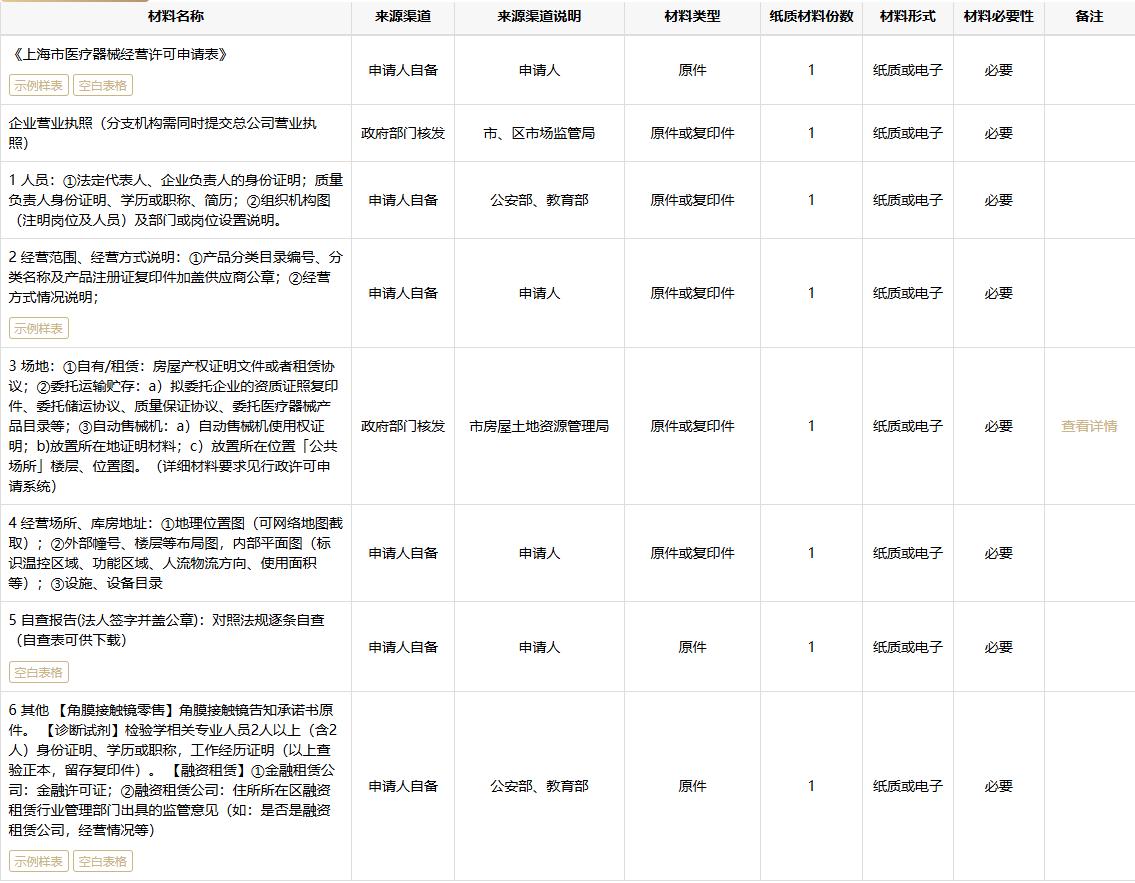Click copies count 1 in 5 自查报告 row
Screen dimensions: 1135x883
(x=811, y=647)
